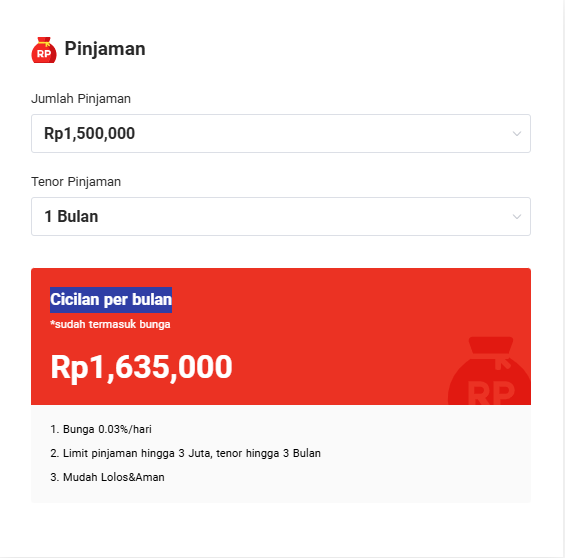Click the Jumlah Pinjaman label
The height and width of the screenshot is (558, 565).
pyautogui.click(x=81, y=99)
